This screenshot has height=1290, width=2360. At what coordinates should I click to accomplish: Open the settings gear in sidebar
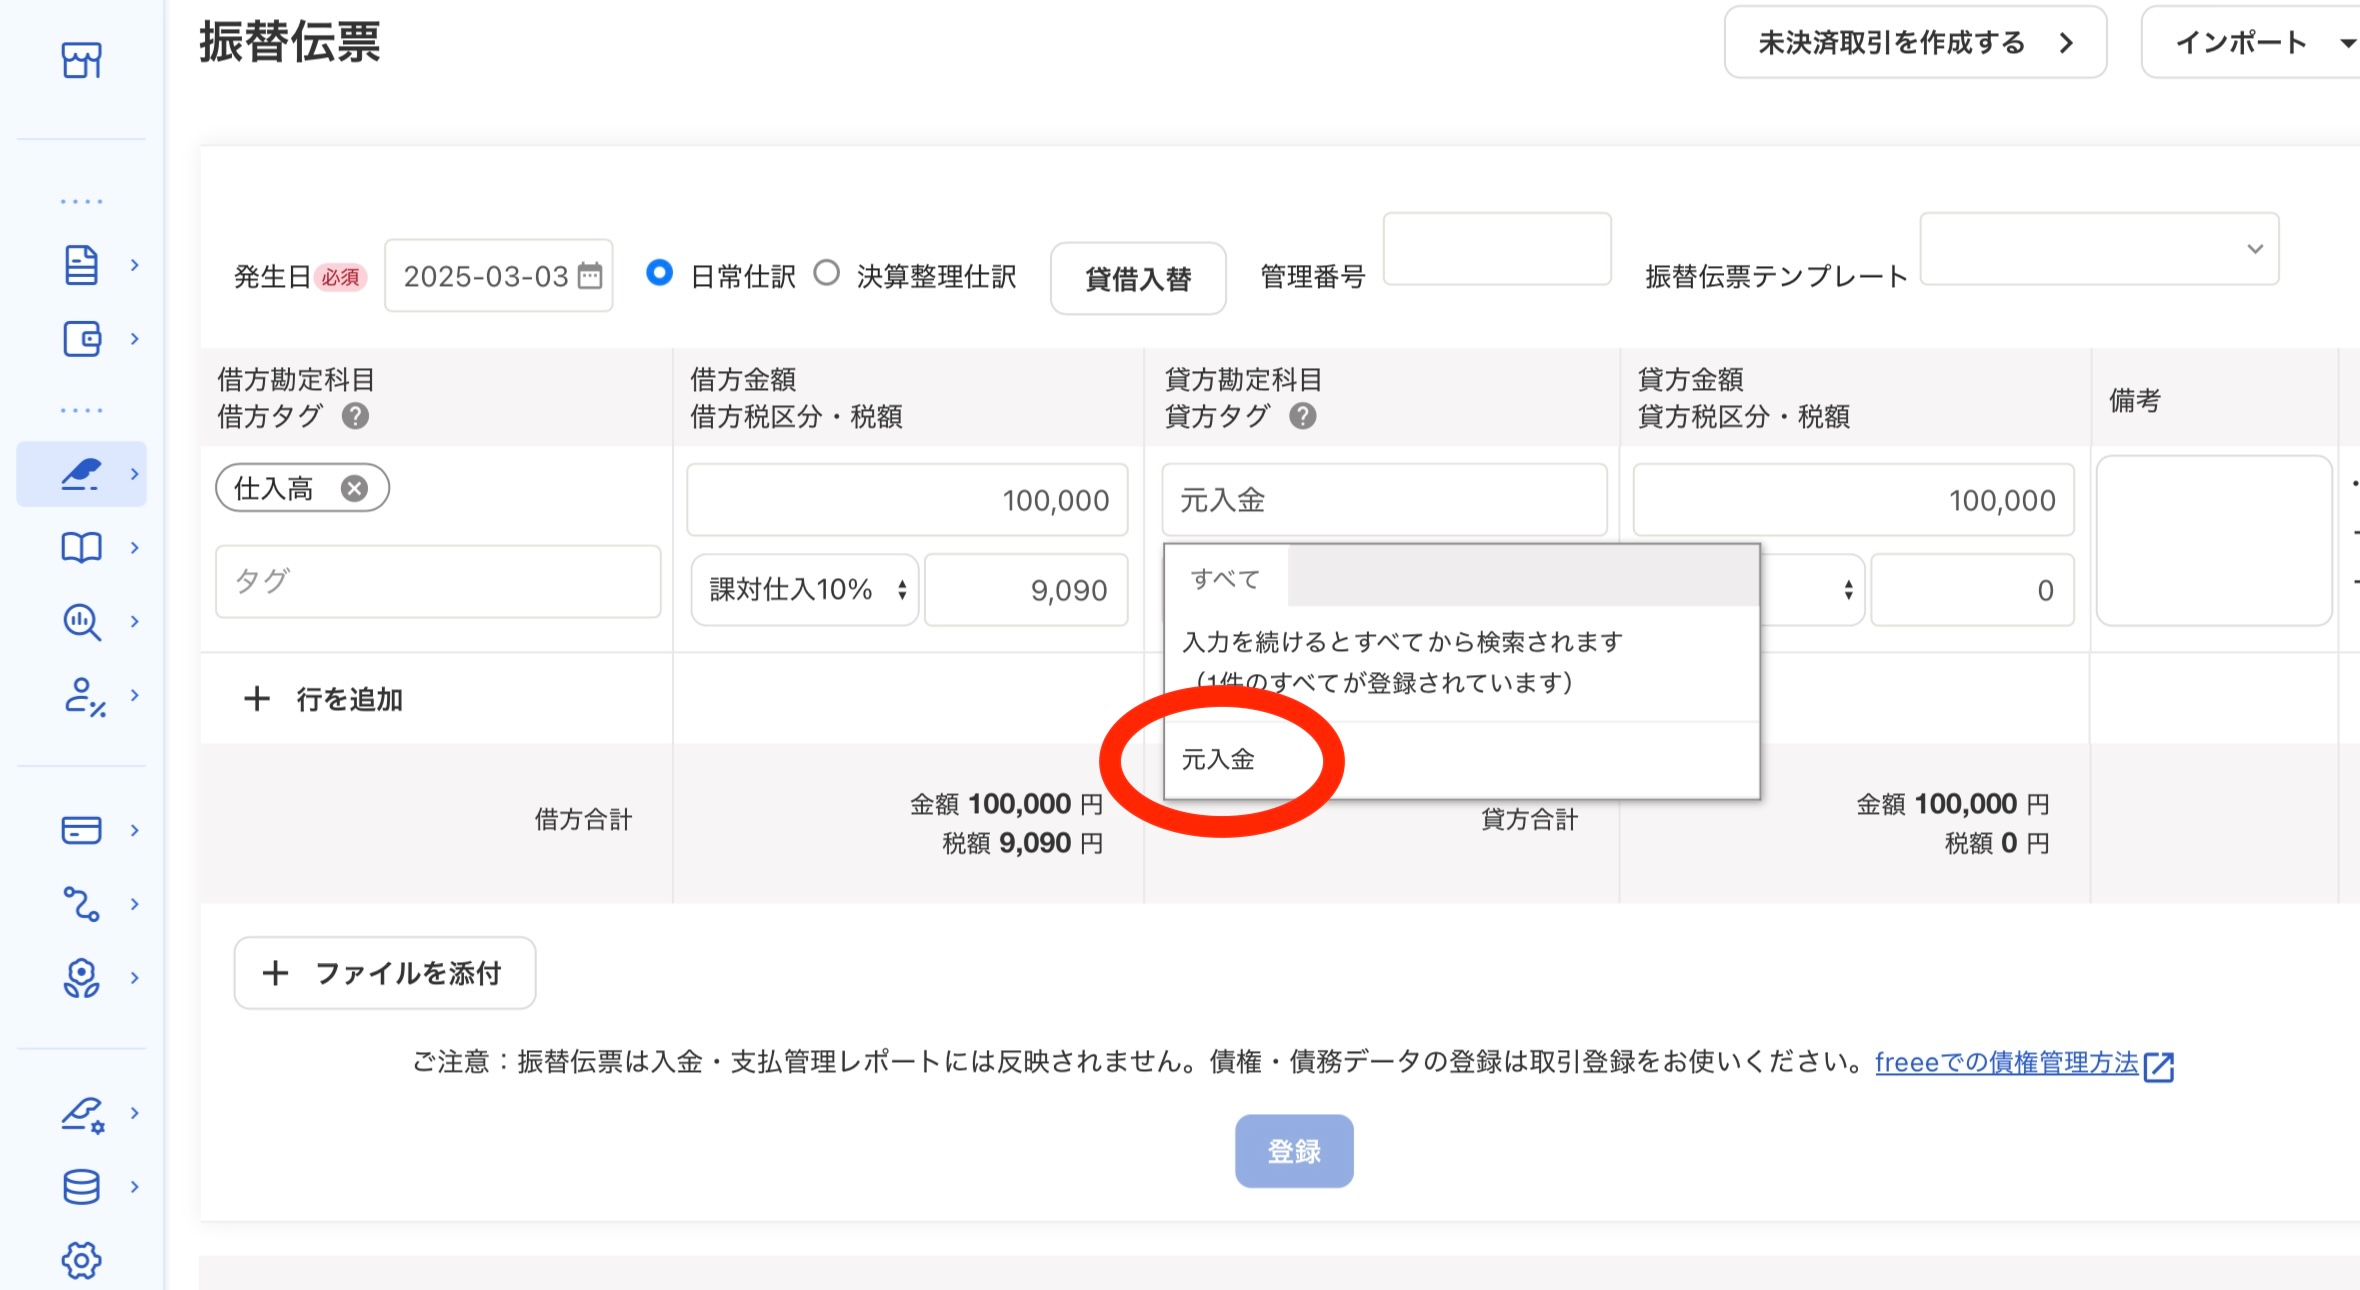point(81,1260)
